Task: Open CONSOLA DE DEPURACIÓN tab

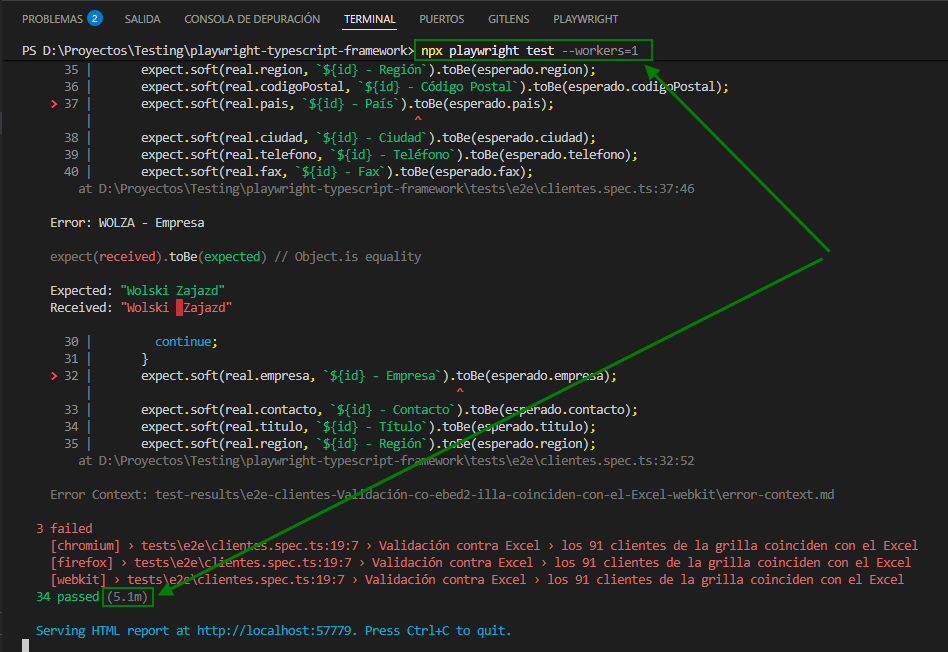Action: click(x=252, y=19)
